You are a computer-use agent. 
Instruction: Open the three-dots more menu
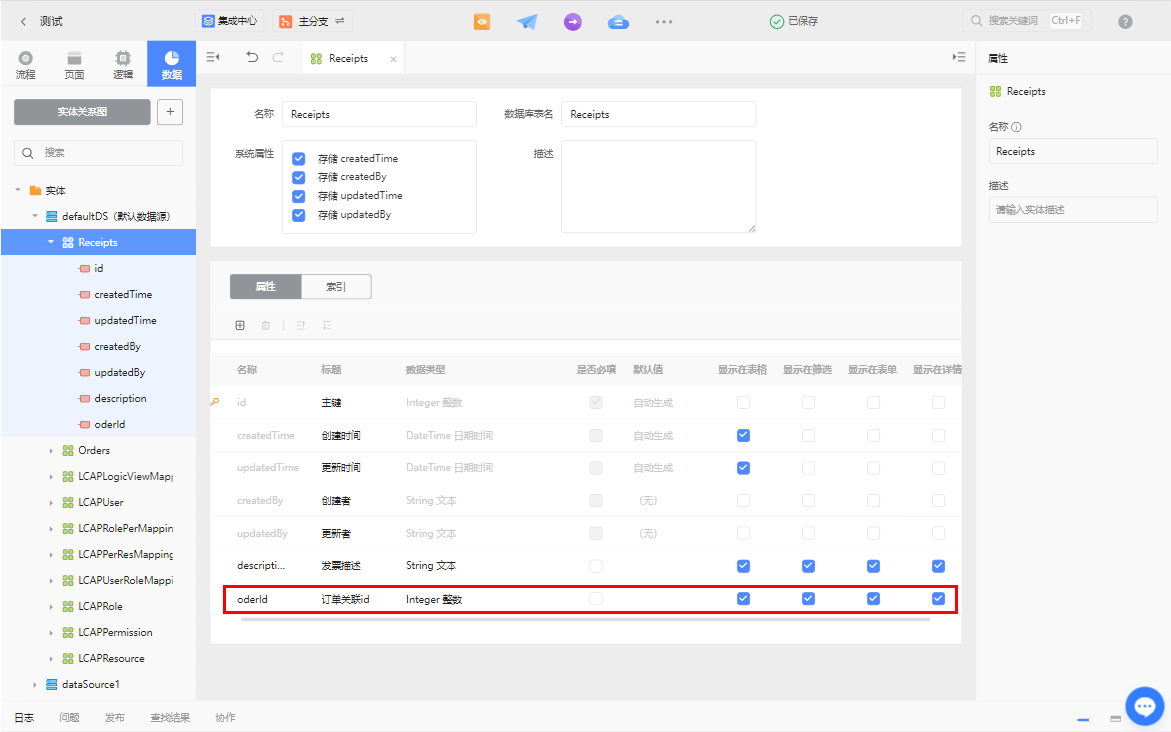point(664,22)
